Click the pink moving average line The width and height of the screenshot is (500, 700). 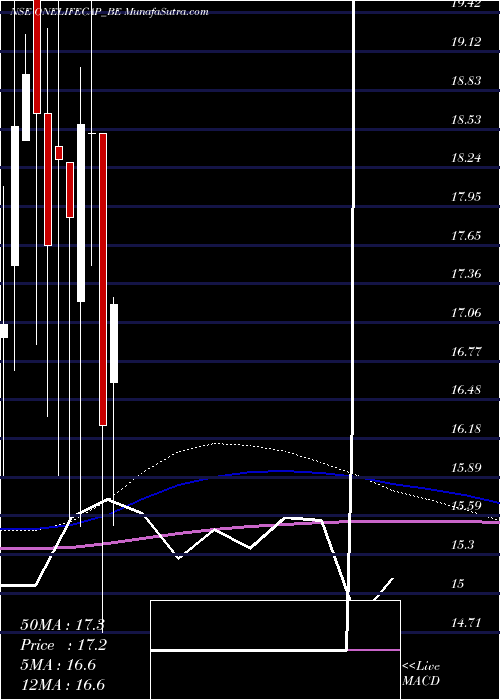pos(250,527)
